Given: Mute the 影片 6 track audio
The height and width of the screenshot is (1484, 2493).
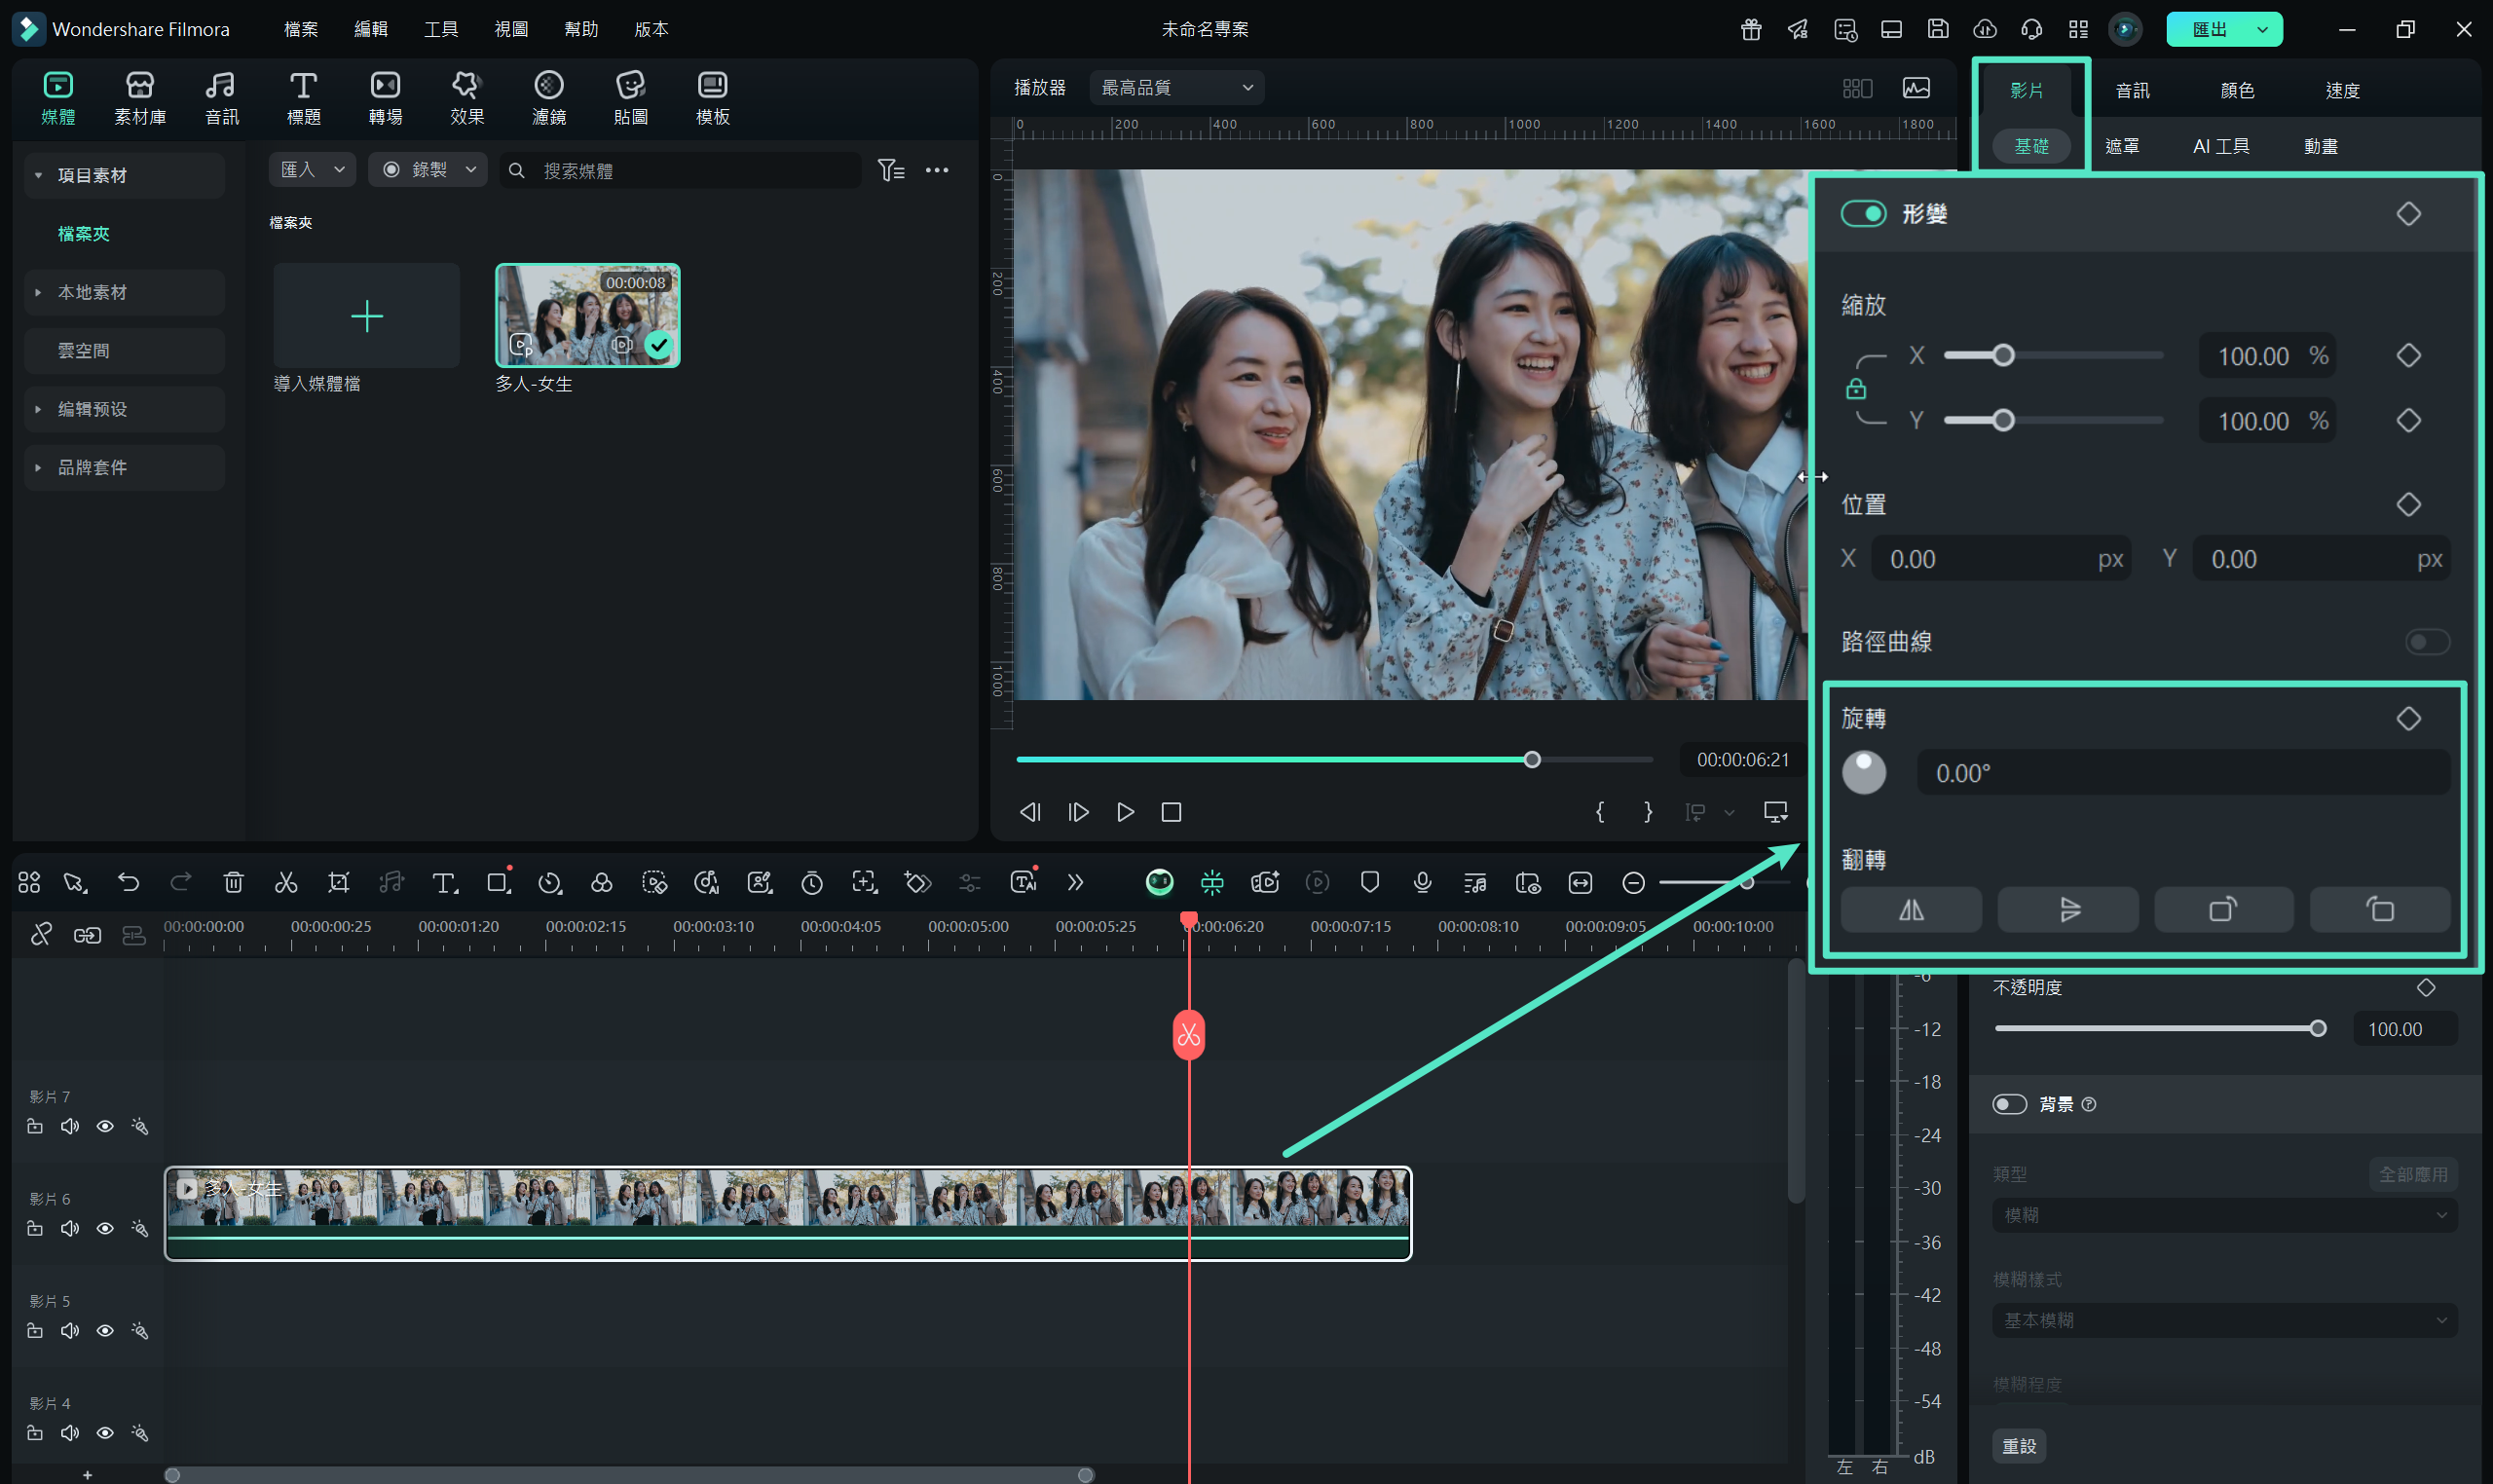Looking at the screenshot, I should [70, 1228].
